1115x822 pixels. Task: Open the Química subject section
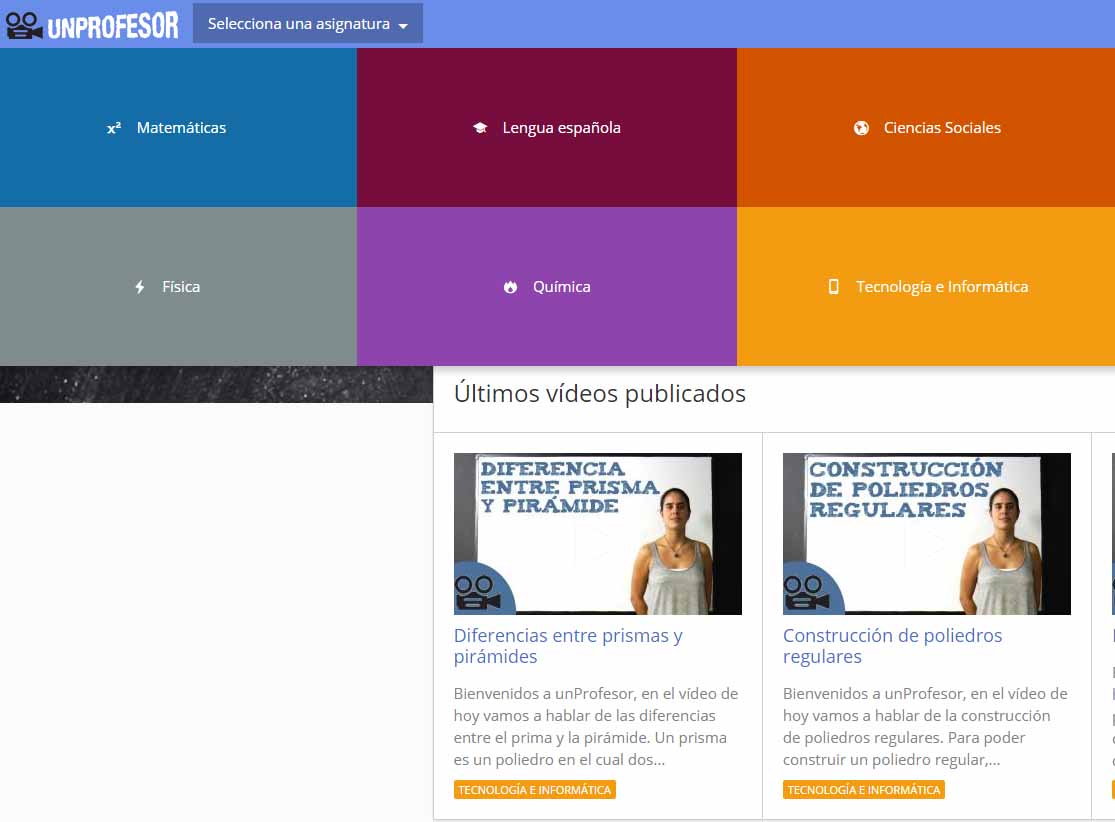tap(546, 286)
